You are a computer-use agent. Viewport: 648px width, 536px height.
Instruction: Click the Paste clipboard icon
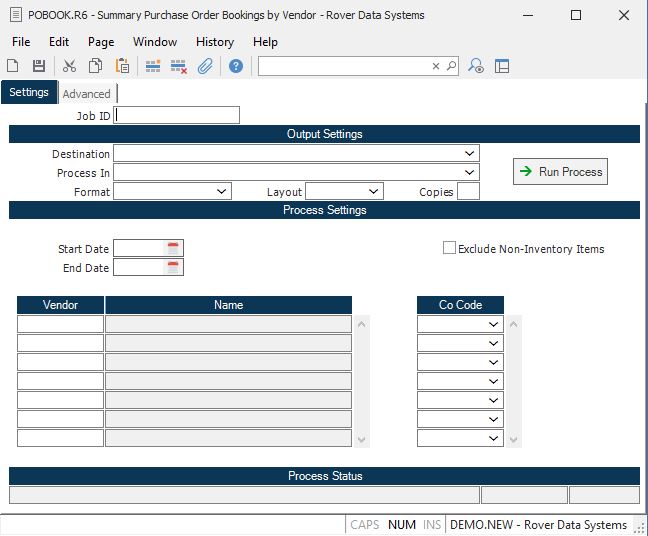122,66
